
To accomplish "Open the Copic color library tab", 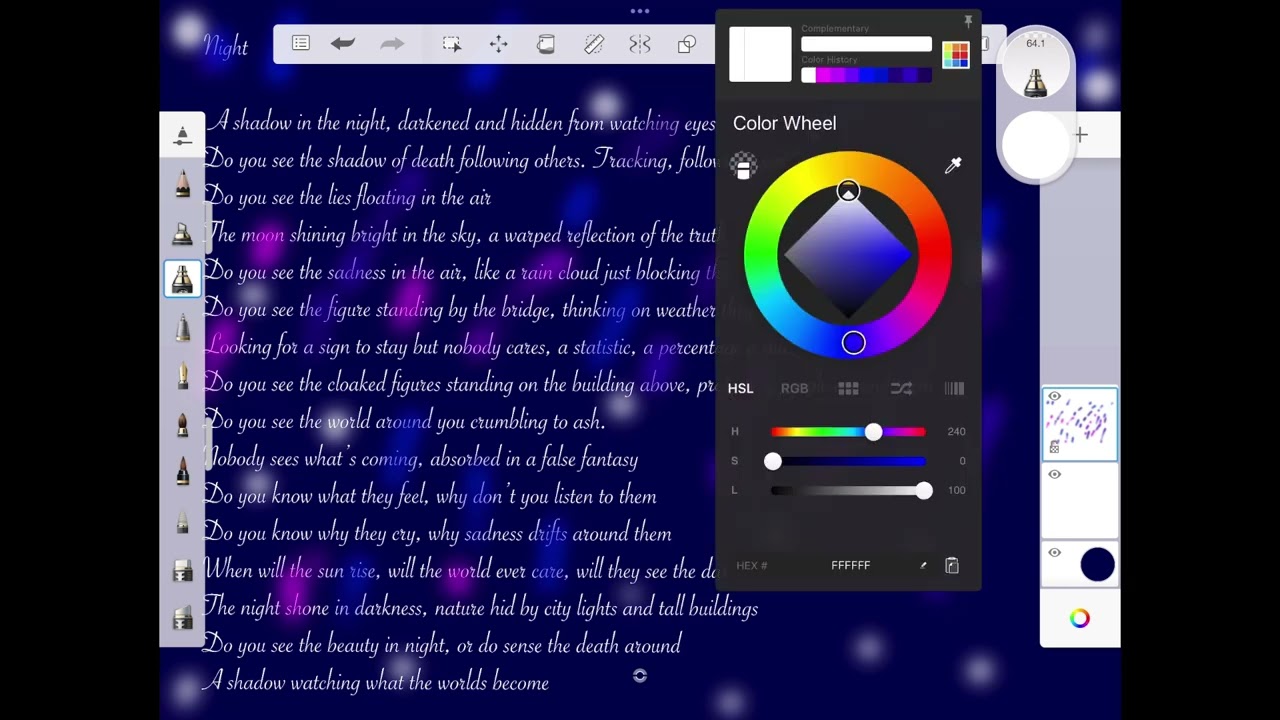I will pos(954,388).
